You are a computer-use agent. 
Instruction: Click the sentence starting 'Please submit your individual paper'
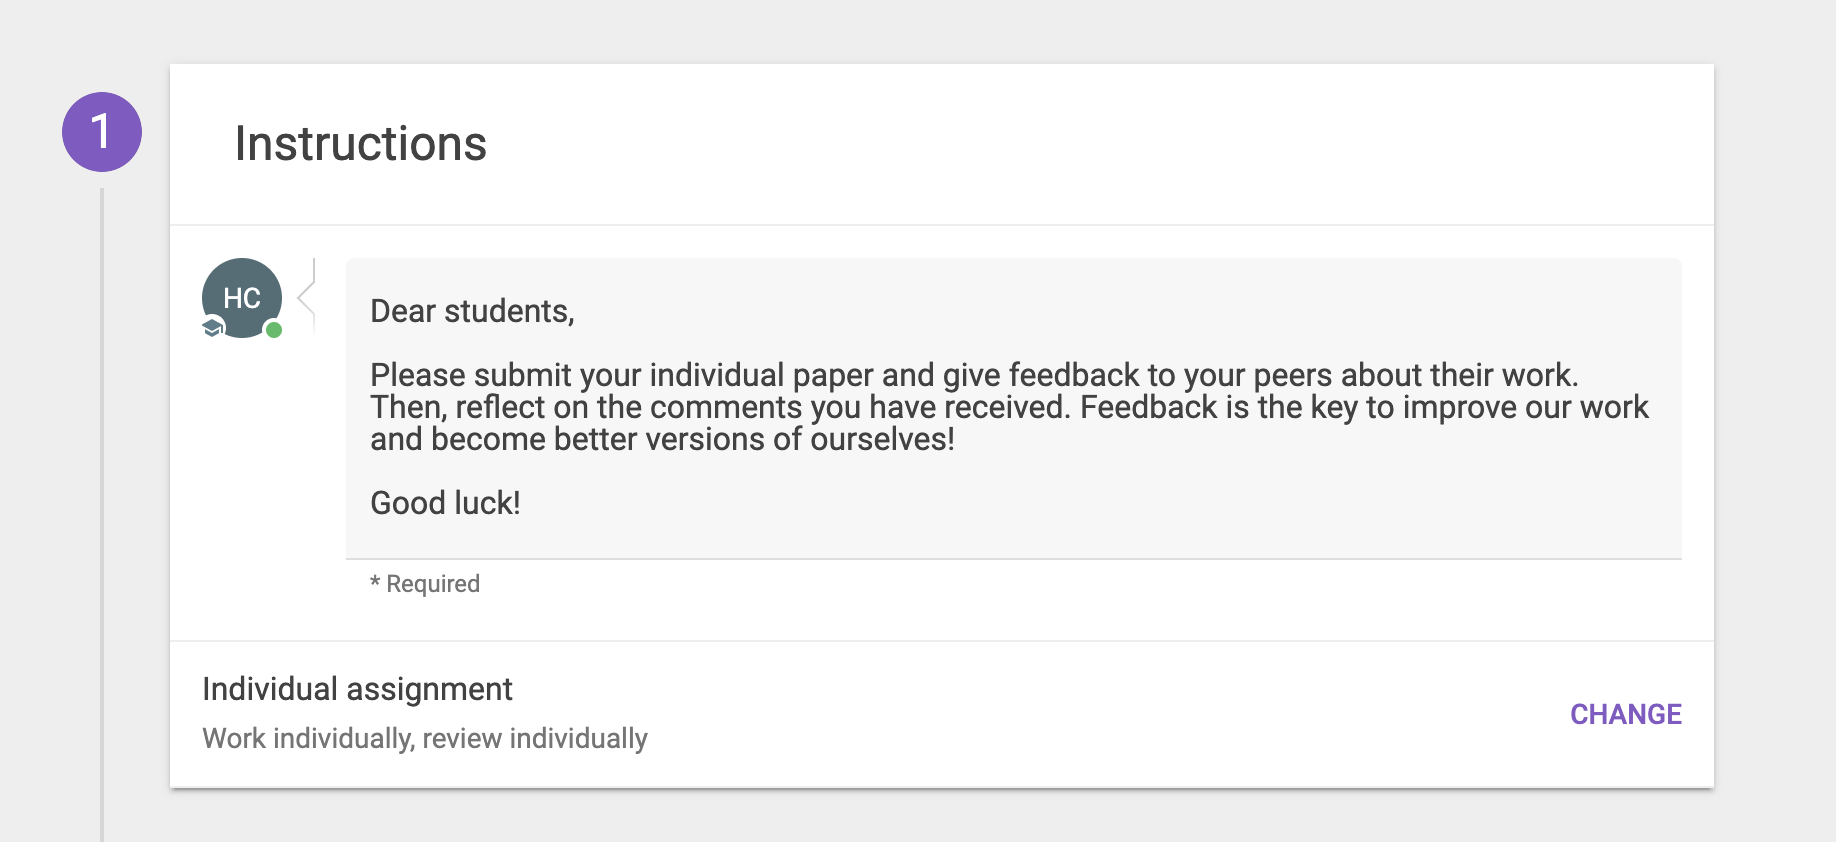coord(974,375)
